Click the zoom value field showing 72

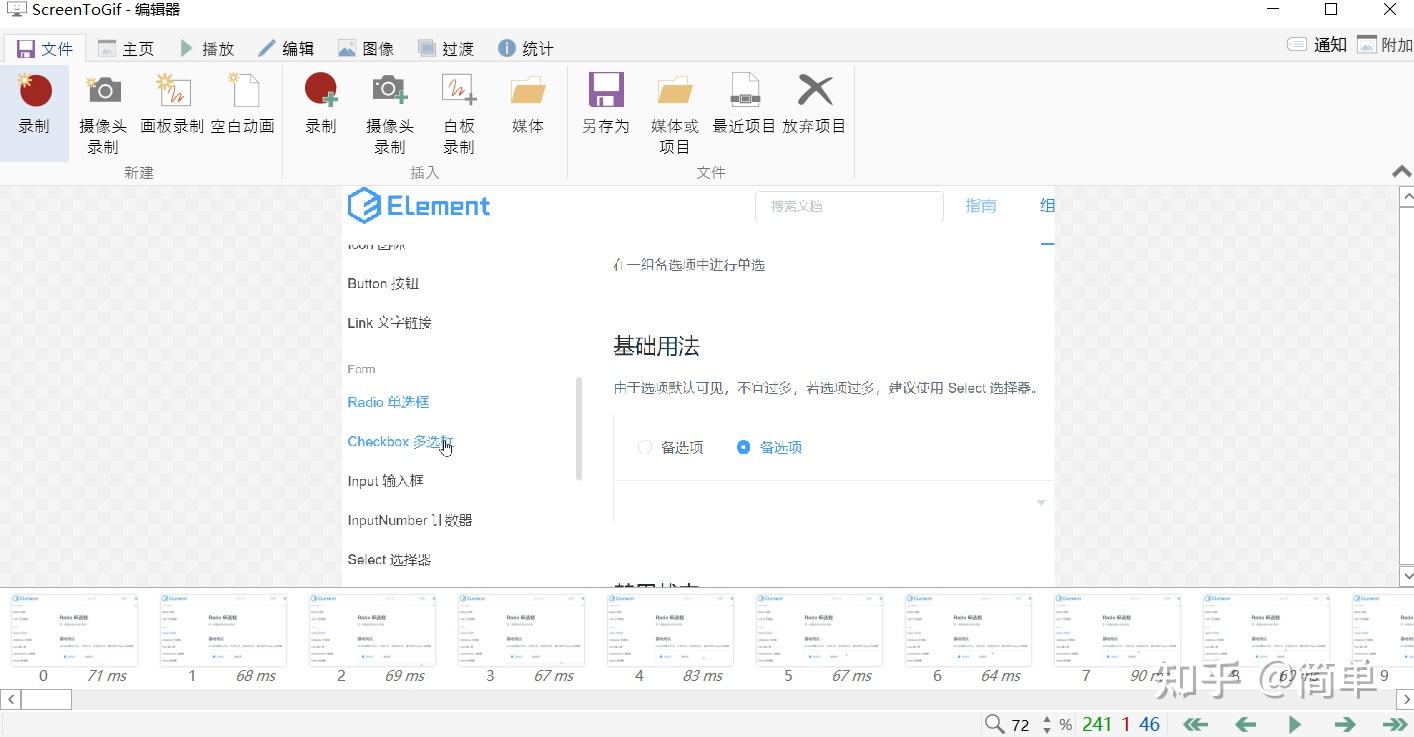tap(1021, 724)
